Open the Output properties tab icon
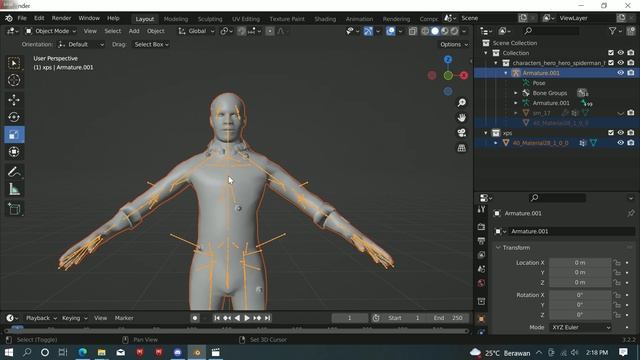The image size is (640, 360). [481, 241]
